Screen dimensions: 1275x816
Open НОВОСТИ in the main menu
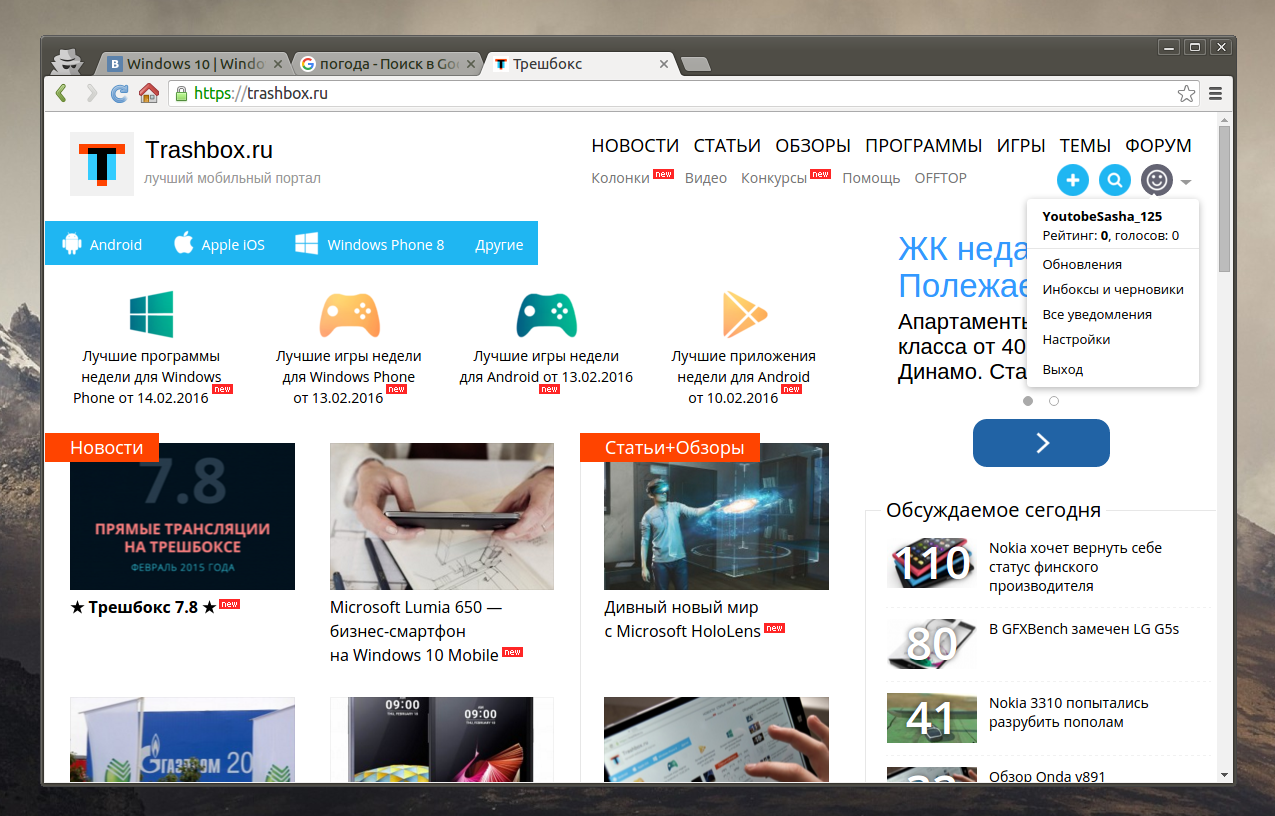coord(635,146)
